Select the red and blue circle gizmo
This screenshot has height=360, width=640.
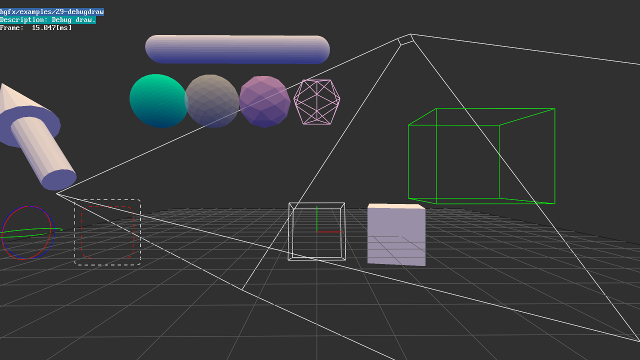point(28,233)
